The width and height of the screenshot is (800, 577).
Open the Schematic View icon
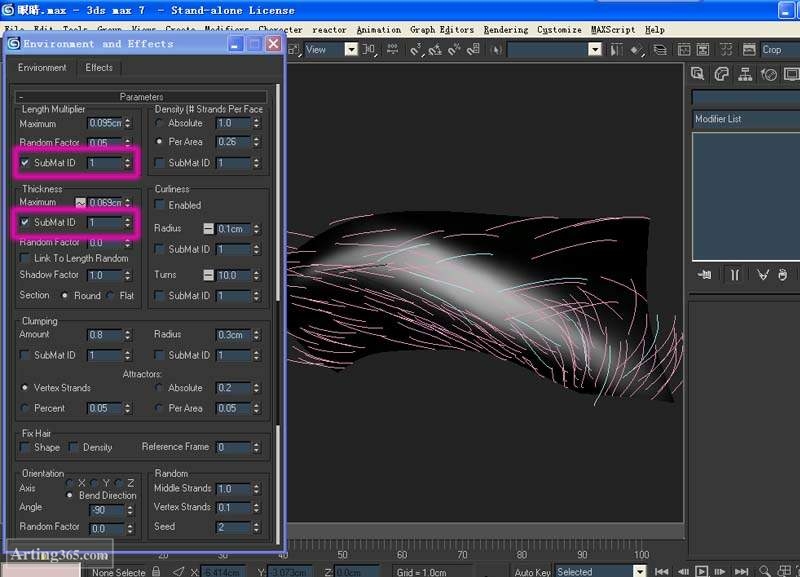(x=703, y=49)
